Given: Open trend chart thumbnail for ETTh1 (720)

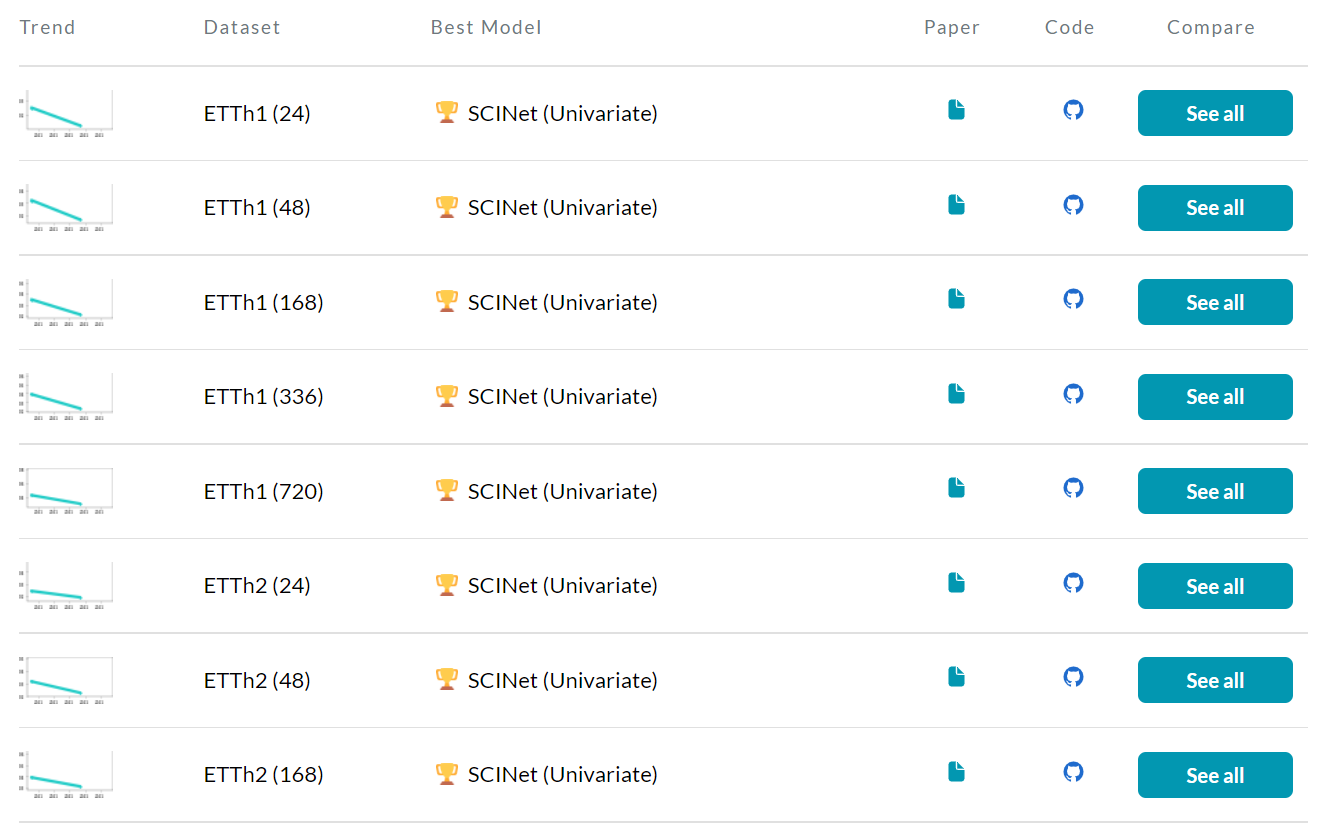Looking at the screenshot, I should point(66,491).
